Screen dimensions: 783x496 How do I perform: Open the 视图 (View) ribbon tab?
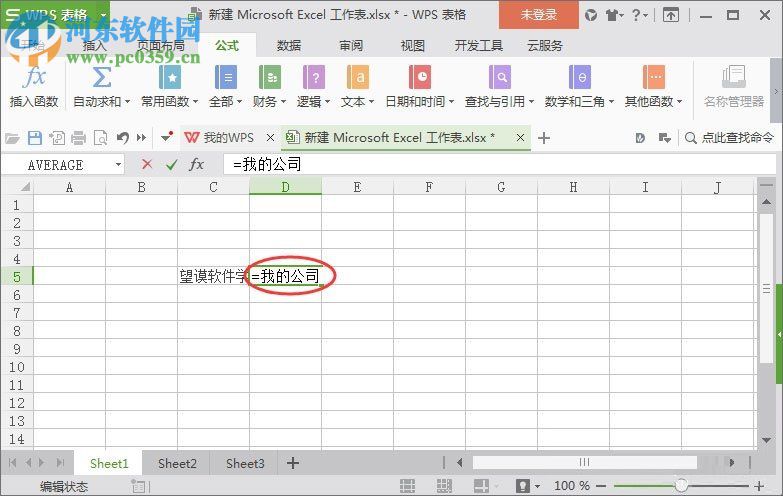coord(413,46)
